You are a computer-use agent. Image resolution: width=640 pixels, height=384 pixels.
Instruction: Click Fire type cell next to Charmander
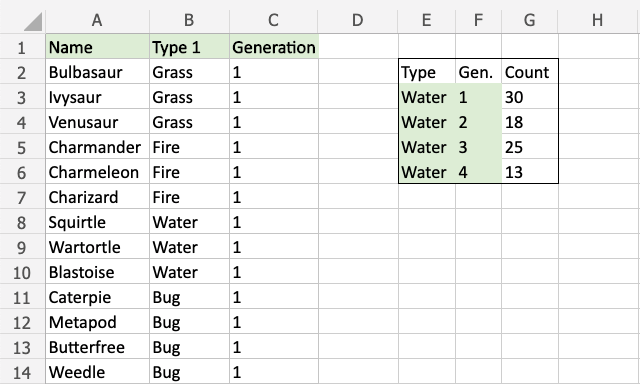189,147
